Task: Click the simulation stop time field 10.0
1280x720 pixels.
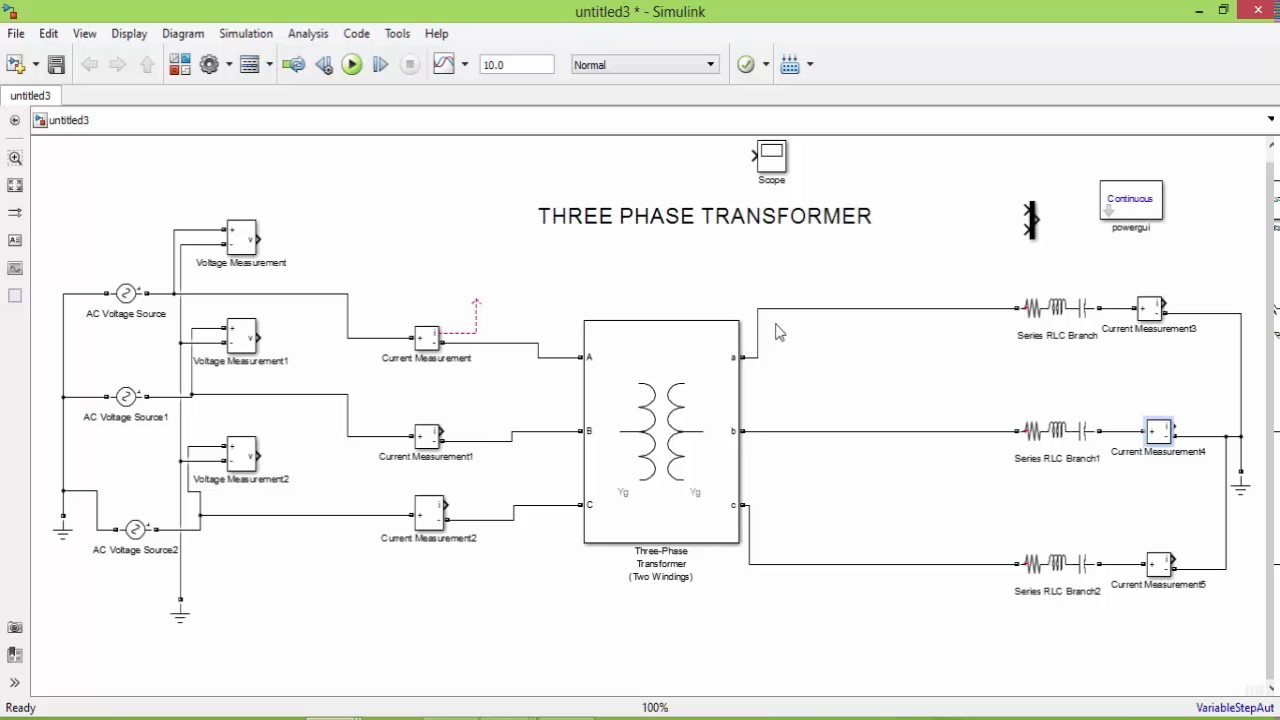Action: click(516, 65)
